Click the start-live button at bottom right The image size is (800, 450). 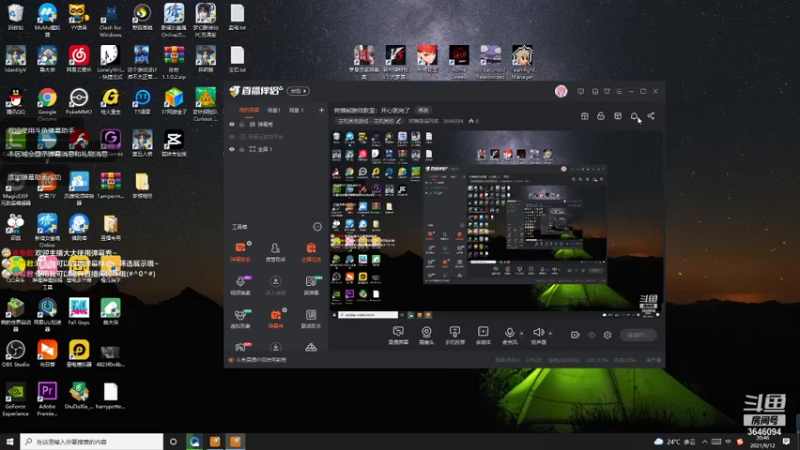(638, 335)
